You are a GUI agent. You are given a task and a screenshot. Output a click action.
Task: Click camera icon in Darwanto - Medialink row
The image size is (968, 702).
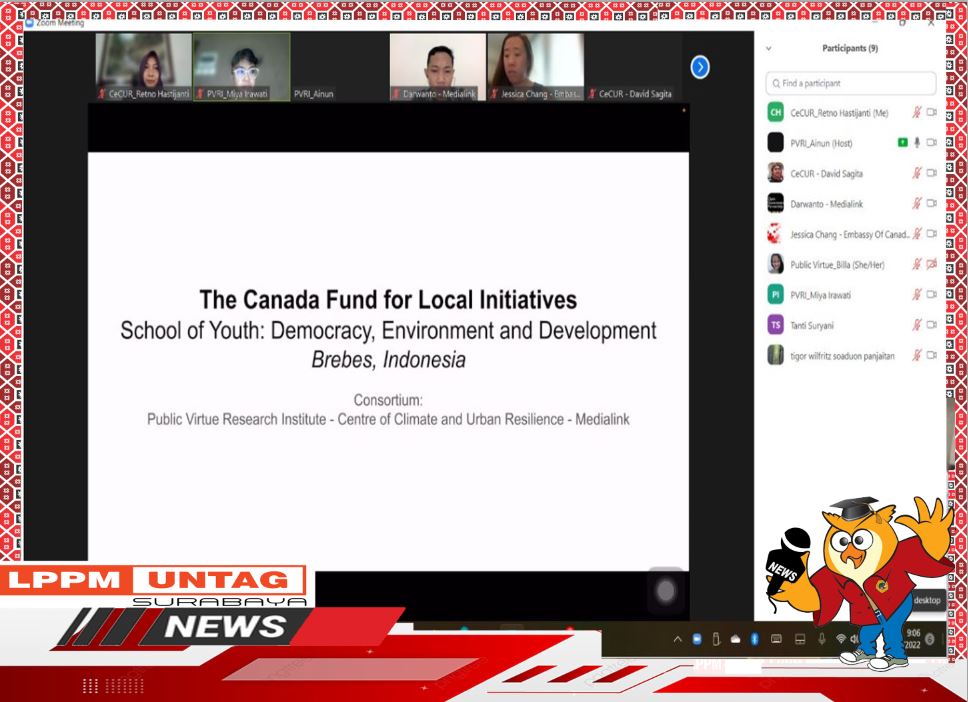coord(932,203)
